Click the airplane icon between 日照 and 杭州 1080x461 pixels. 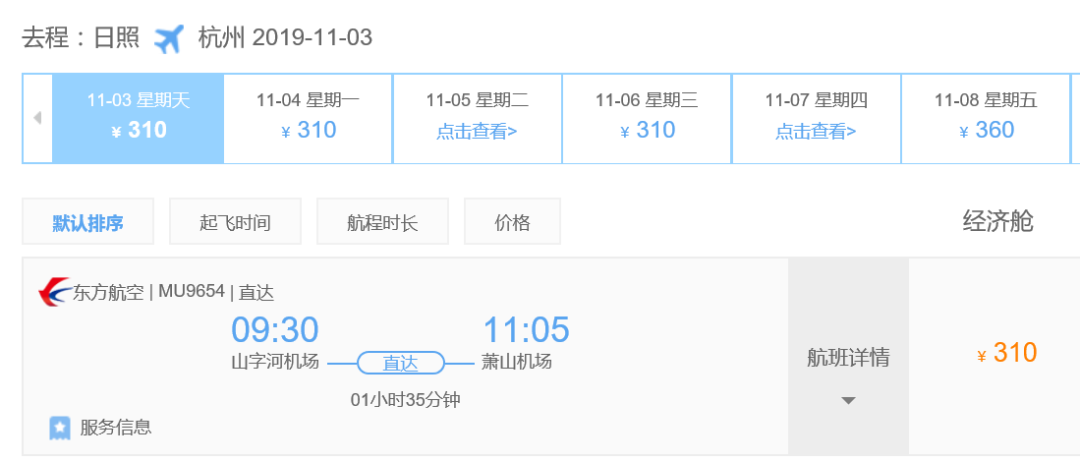170,39
